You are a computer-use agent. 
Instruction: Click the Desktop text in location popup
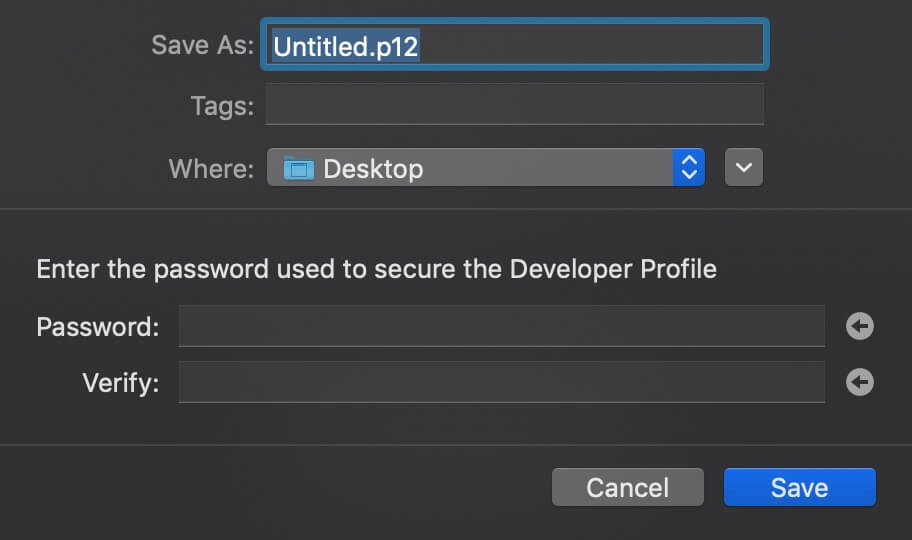pyautogui.click(x=373, y=169)
